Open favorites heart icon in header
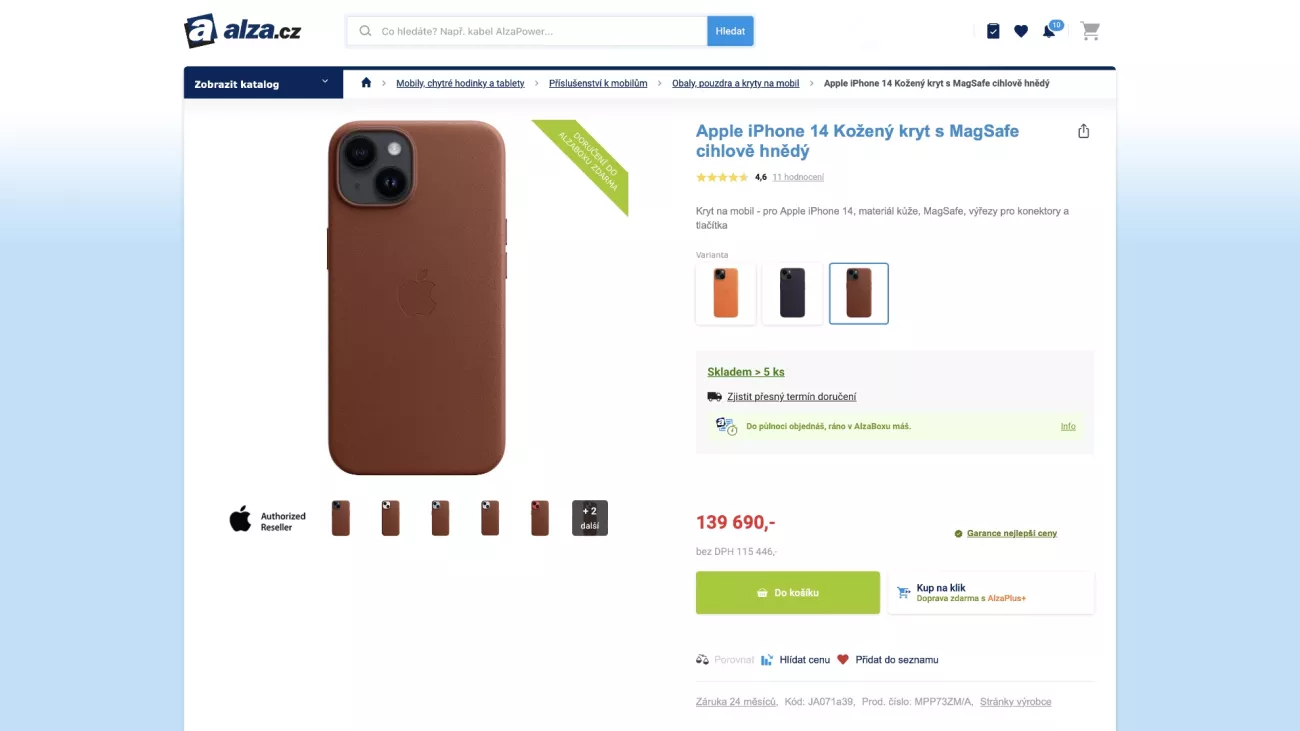The height and width of the screenshot is (731, 1300). (1021, 31)
